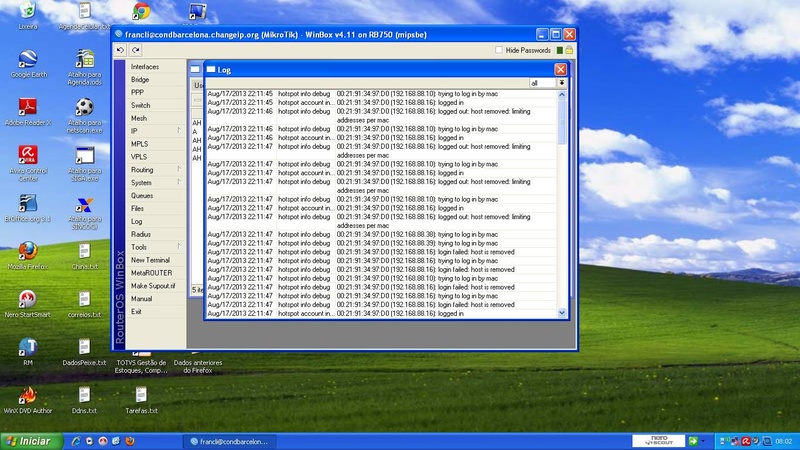Select first log row at 22:11:45 'trying to log in by mac'
Screen dimensions: 800x450
pos(381,94)
